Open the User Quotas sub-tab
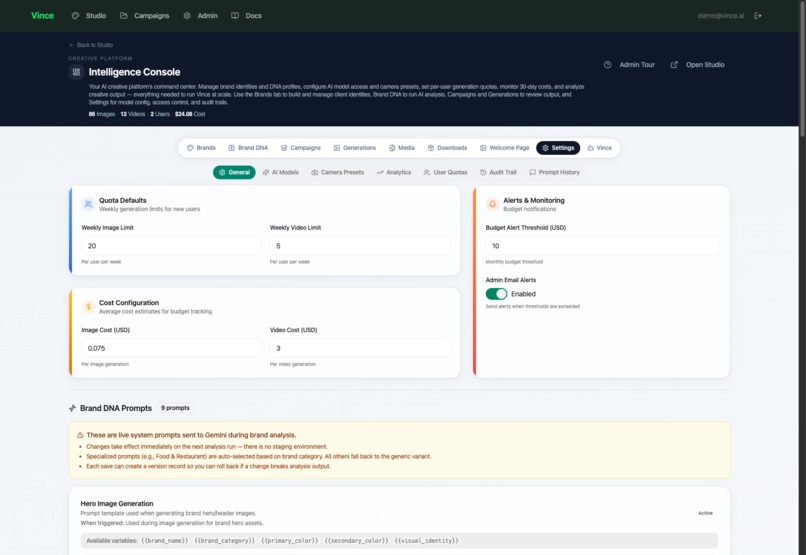Viewport: 806px width, 555px height. point(445,172)
